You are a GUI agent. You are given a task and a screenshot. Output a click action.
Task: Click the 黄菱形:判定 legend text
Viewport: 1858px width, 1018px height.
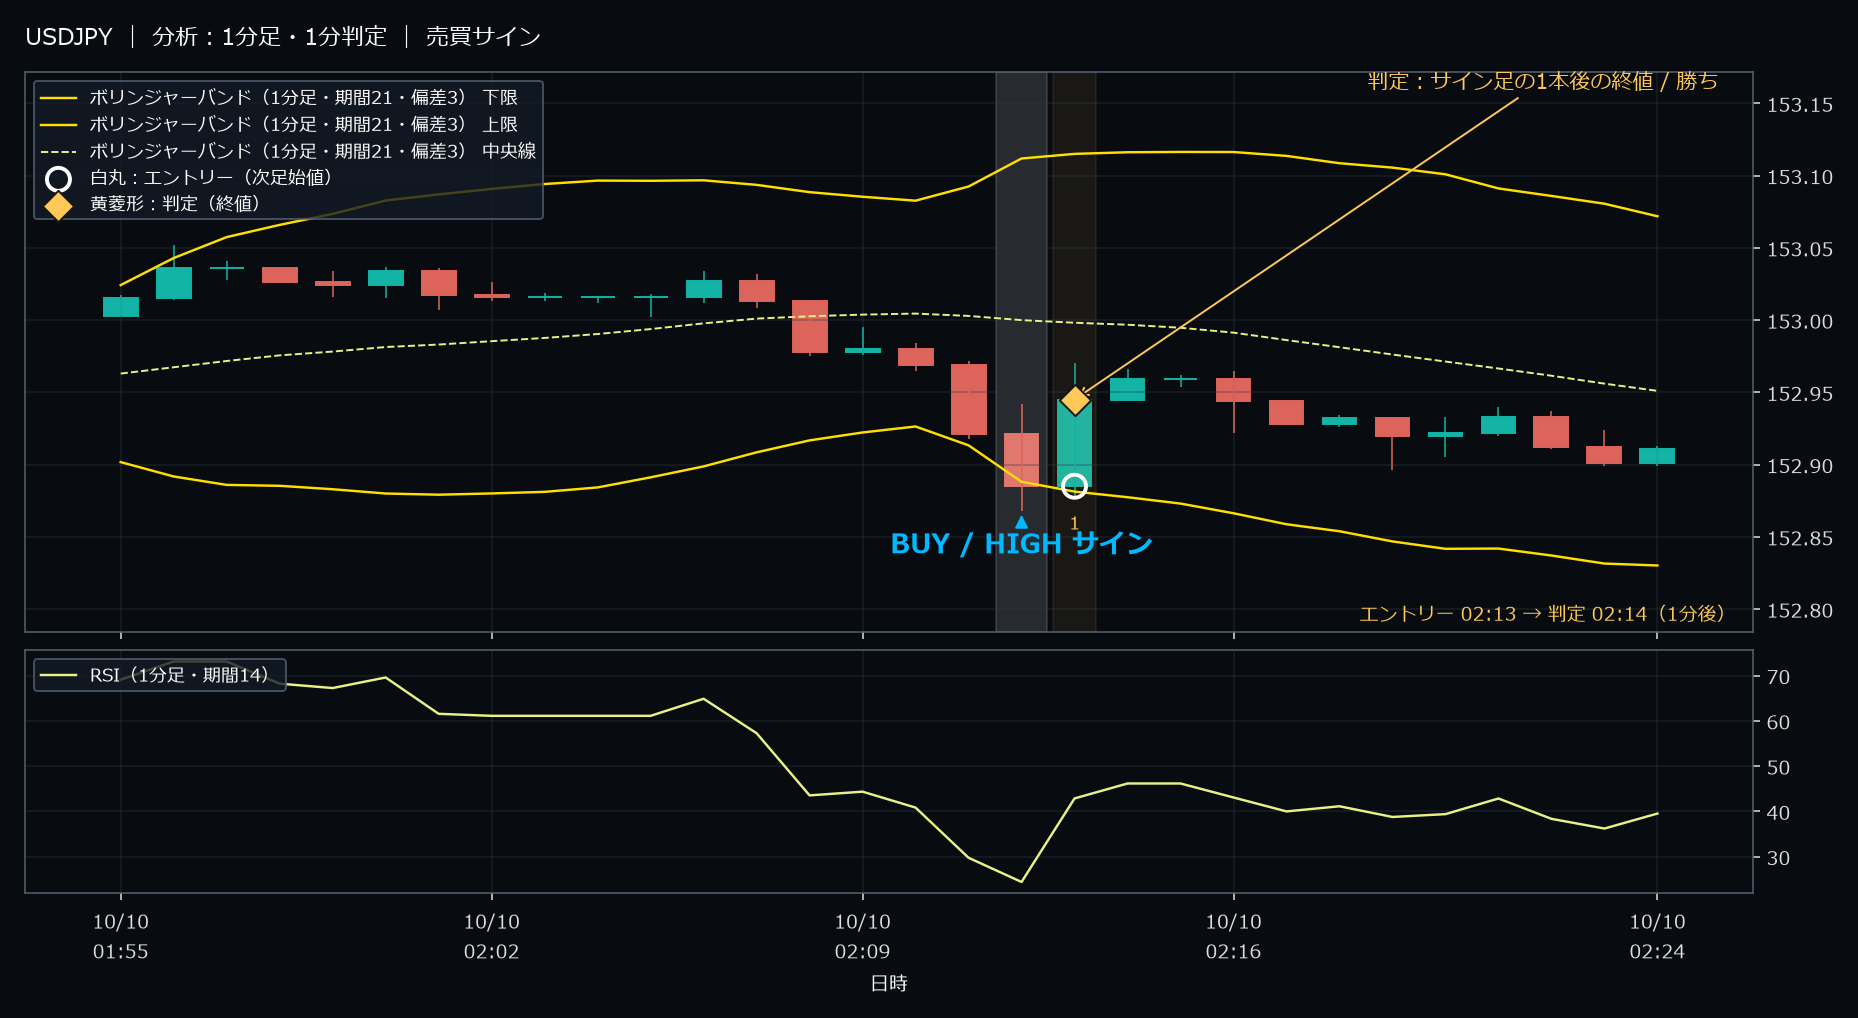(175, 203)
